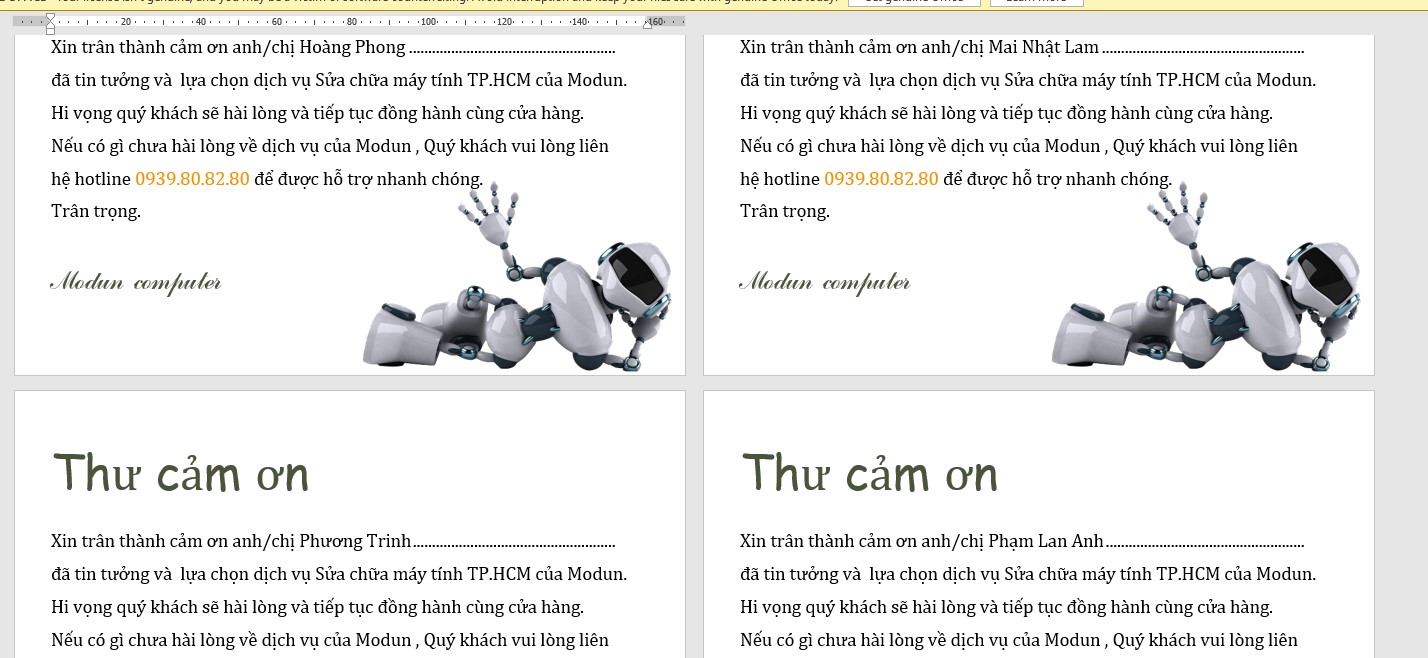Click "Nếu có gì chưa hài lòng" line in Phạm Lan Anh card
Screen dimensions: 1428x658
coord(1019,640)
